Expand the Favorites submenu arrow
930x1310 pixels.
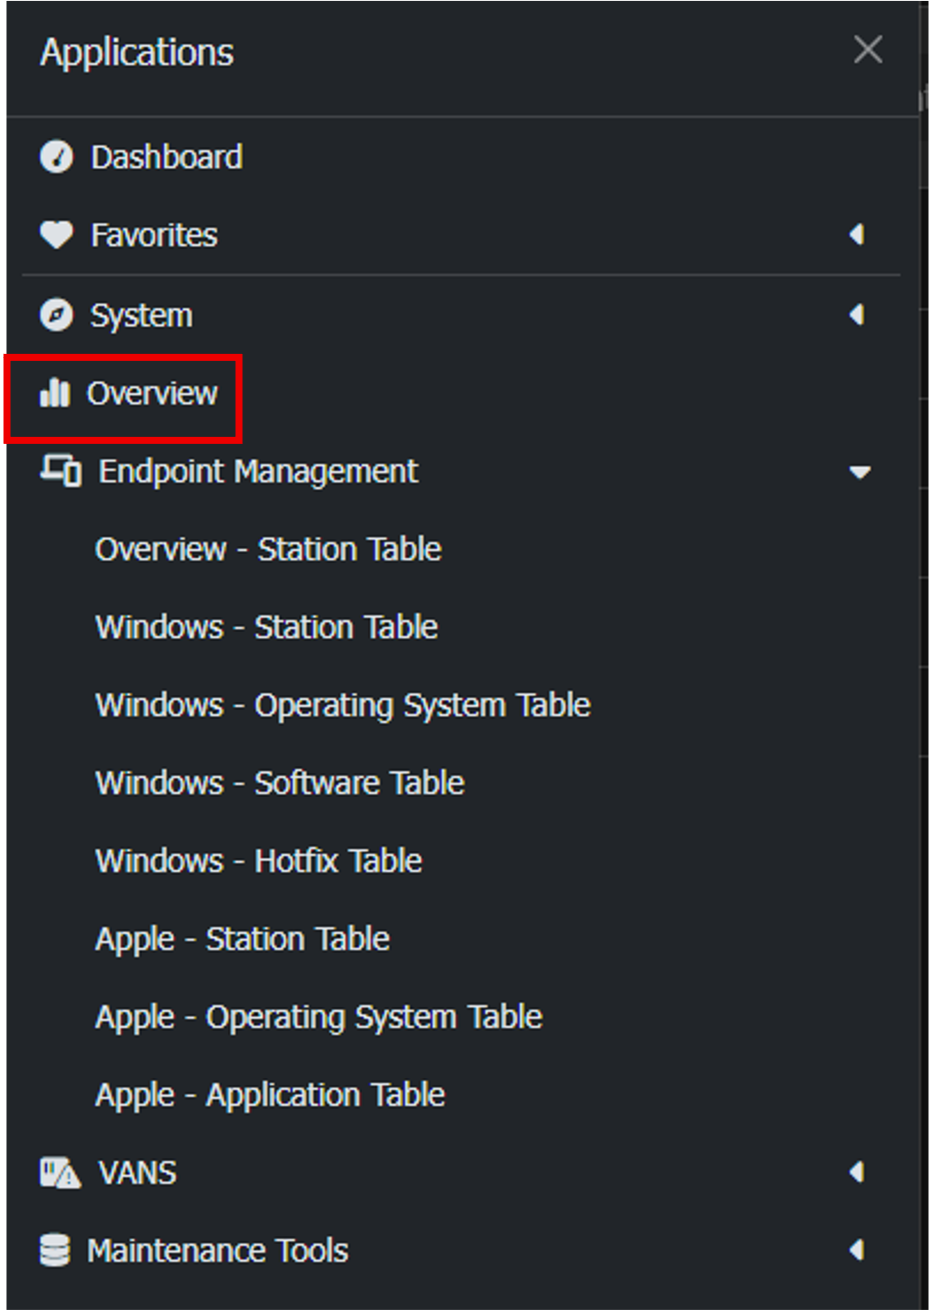pyautogui.click(x=857, y=235)
